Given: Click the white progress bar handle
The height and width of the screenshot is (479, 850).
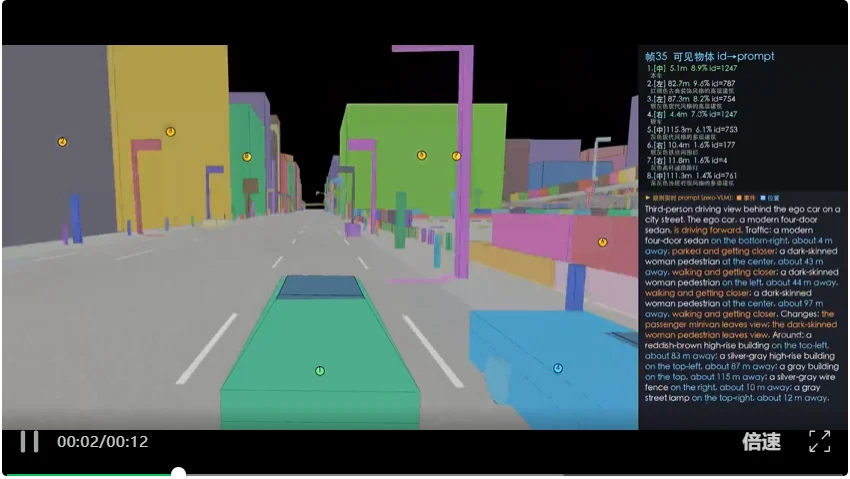Looking at the screenshot, I should point(178,473).
